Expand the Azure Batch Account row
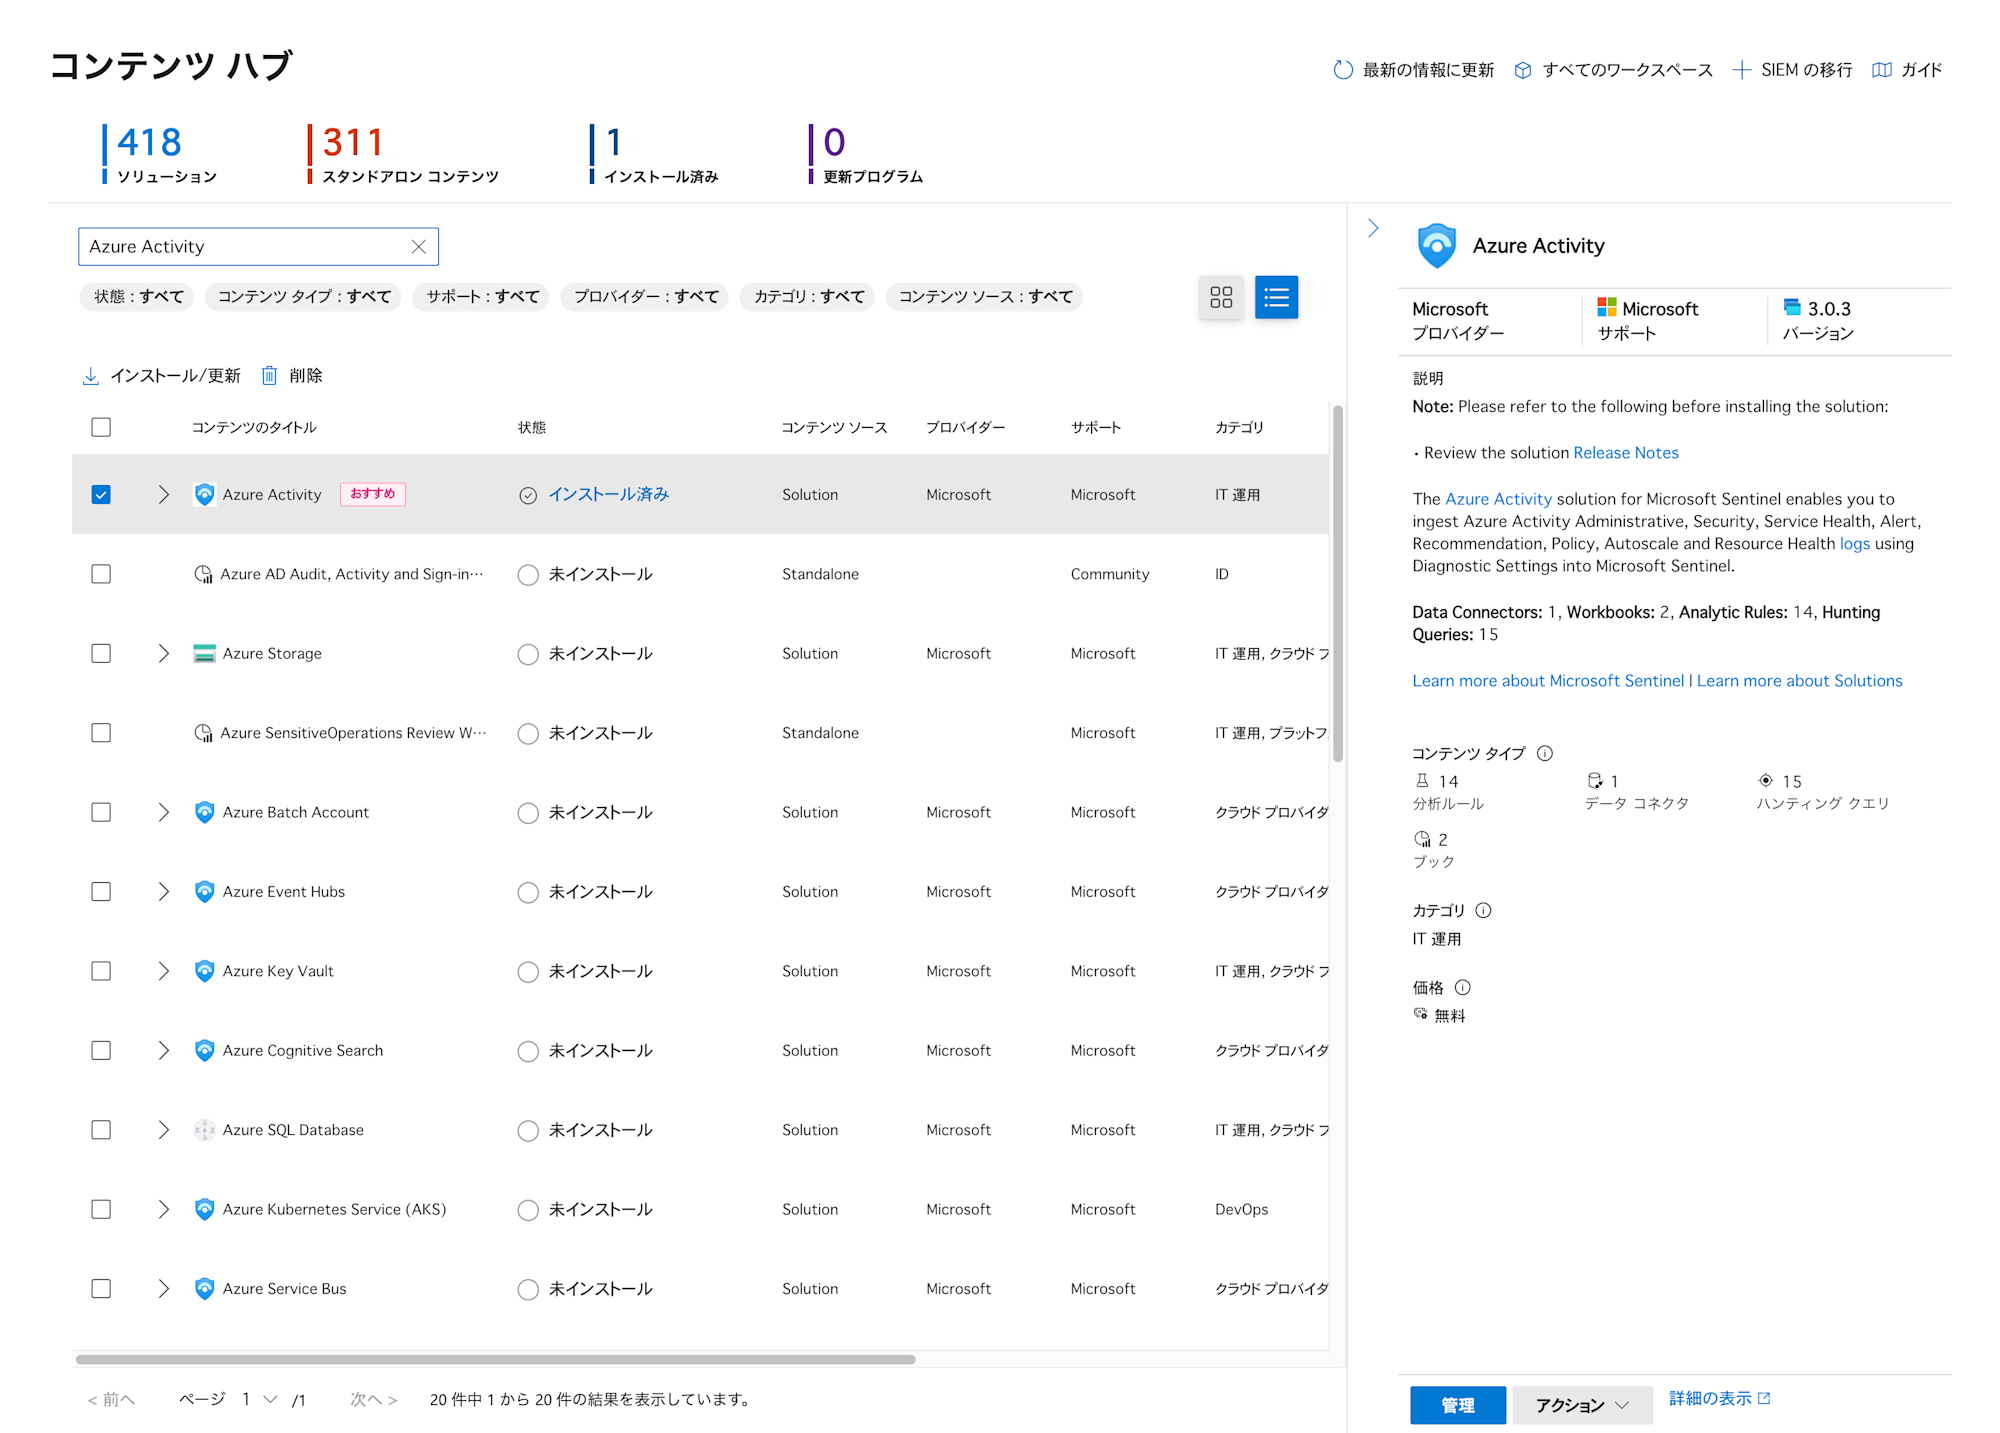This screenshot has width=2000, height=1433. (164, 812)
